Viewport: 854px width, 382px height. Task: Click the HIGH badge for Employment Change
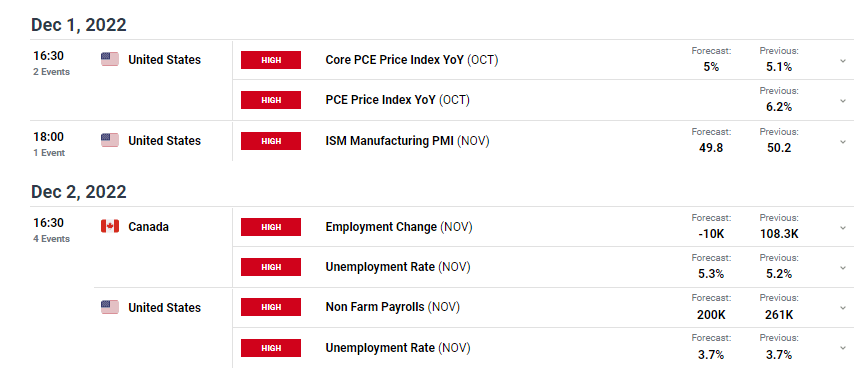[271, 227]
